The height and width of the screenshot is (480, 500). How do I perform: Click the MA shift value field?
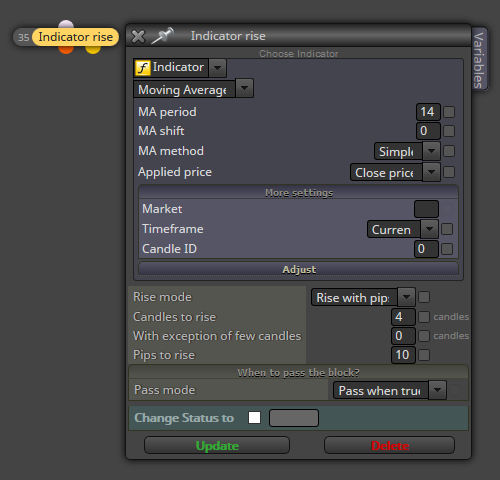[428, 131]
